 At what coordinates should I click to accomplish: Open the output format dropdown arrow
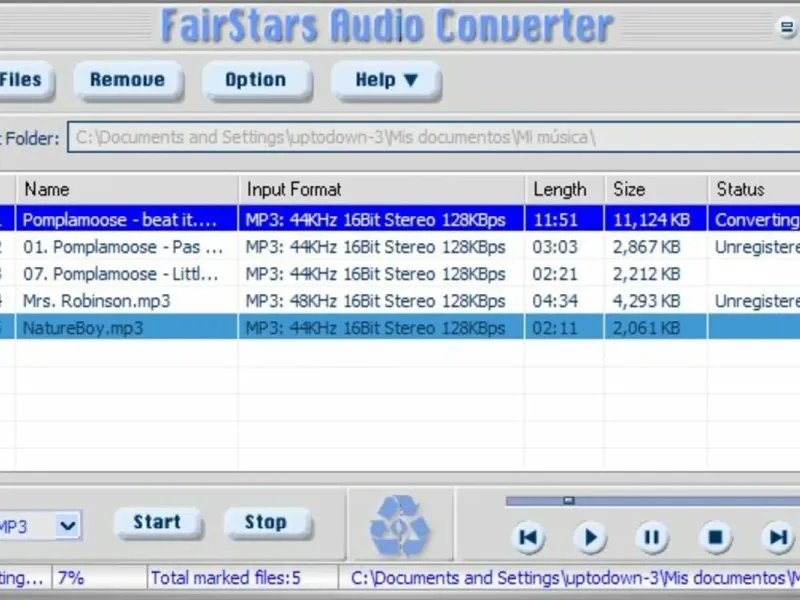(x=67, y=525)
